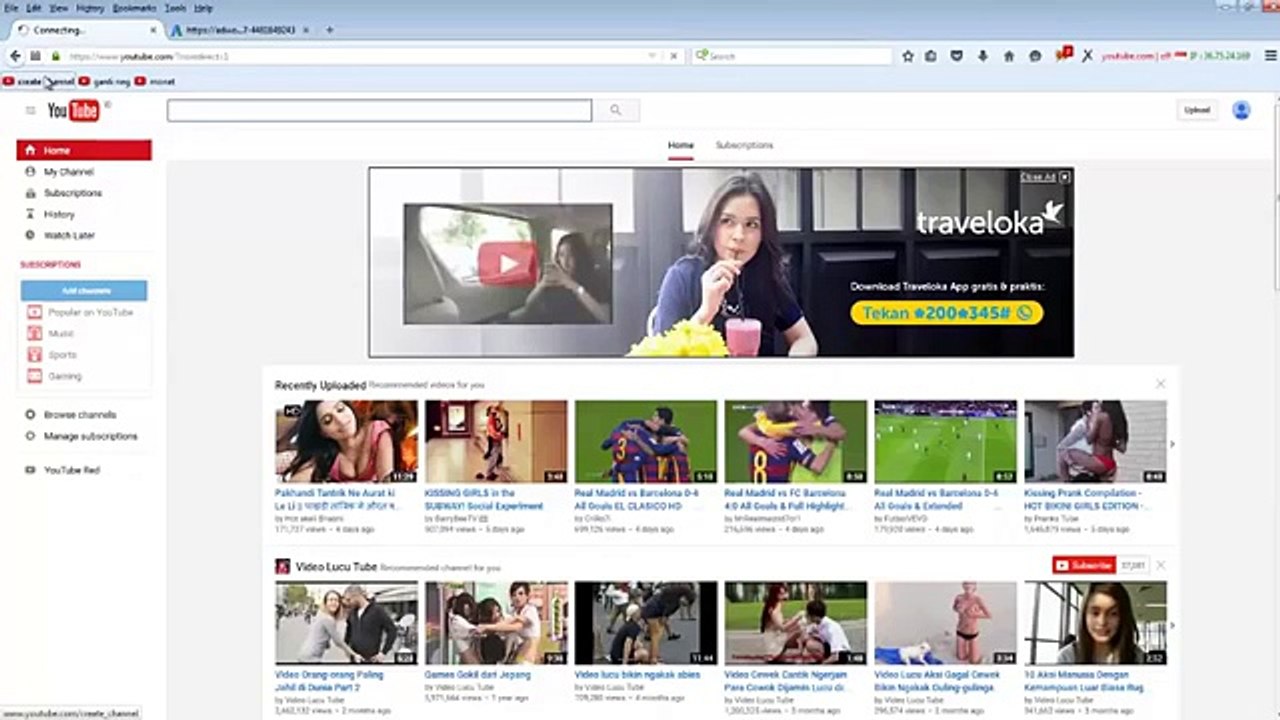Open Real Madrid vs Barcelona EL CLASICO thumbnail

pyautogui.click(x=646, y=442)
